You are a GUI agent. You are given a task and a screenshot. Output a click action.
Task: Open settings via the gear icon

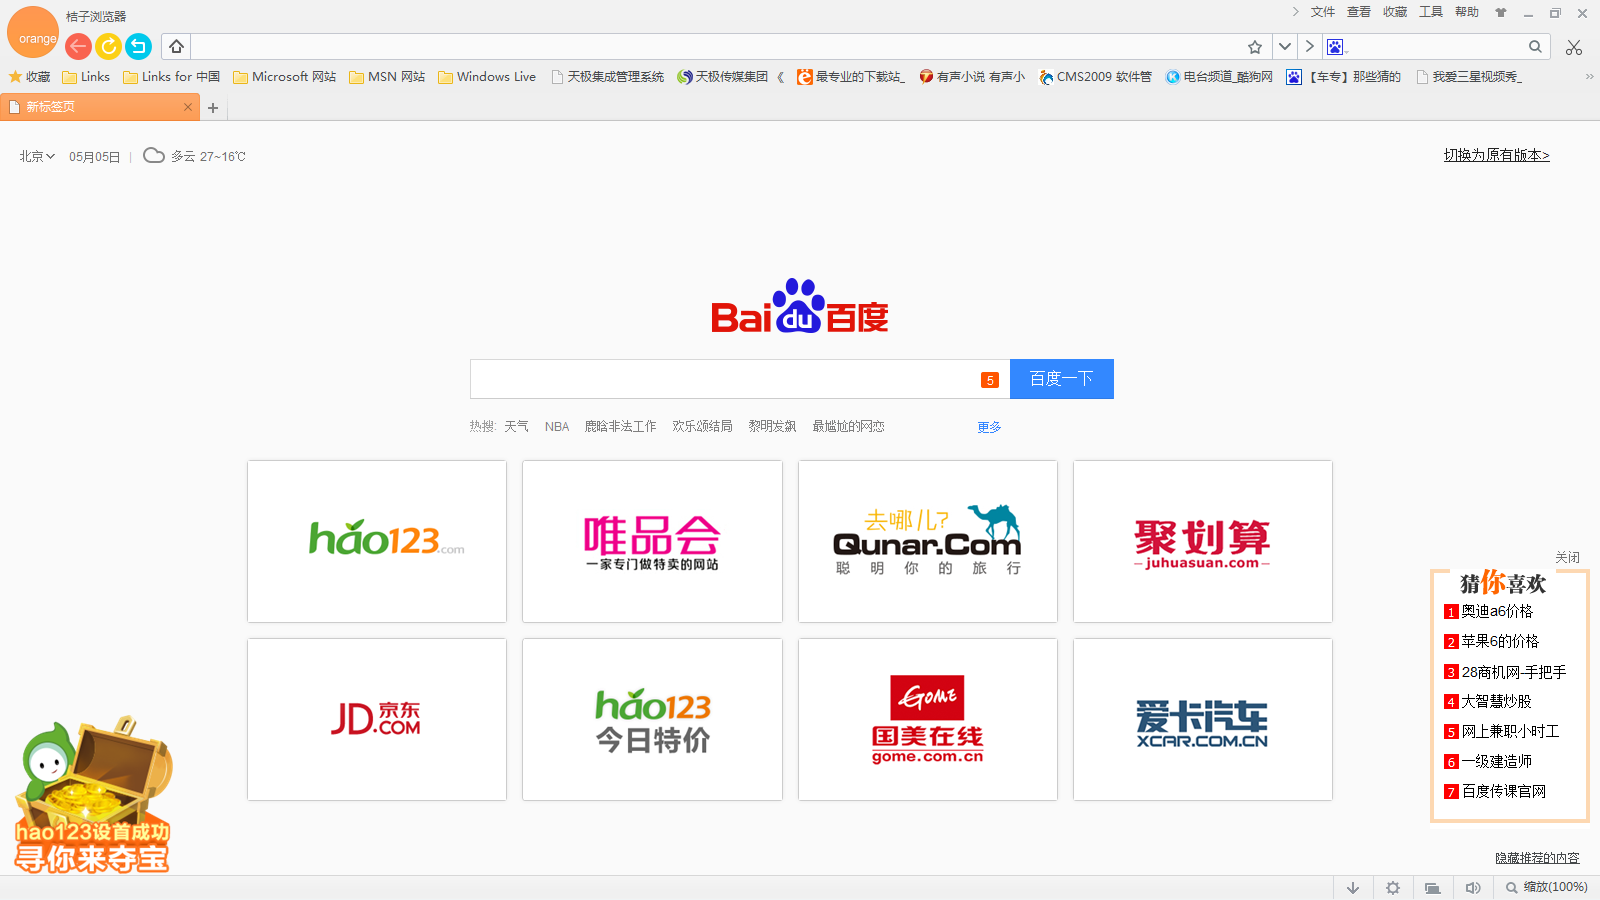point(1393,887)
